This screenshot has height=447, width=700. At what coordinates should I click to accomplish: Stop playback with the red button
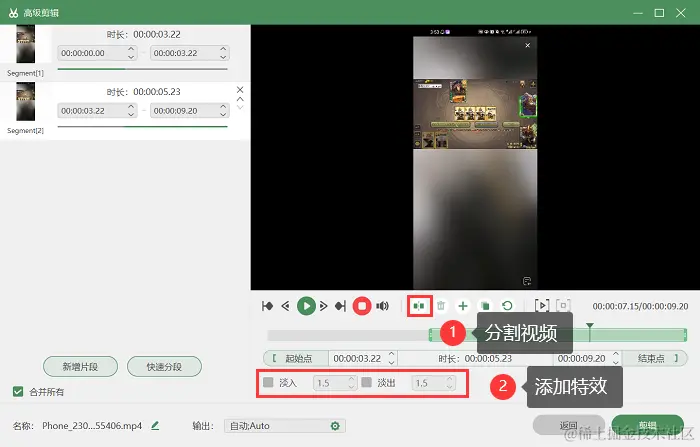click(362, 306)
